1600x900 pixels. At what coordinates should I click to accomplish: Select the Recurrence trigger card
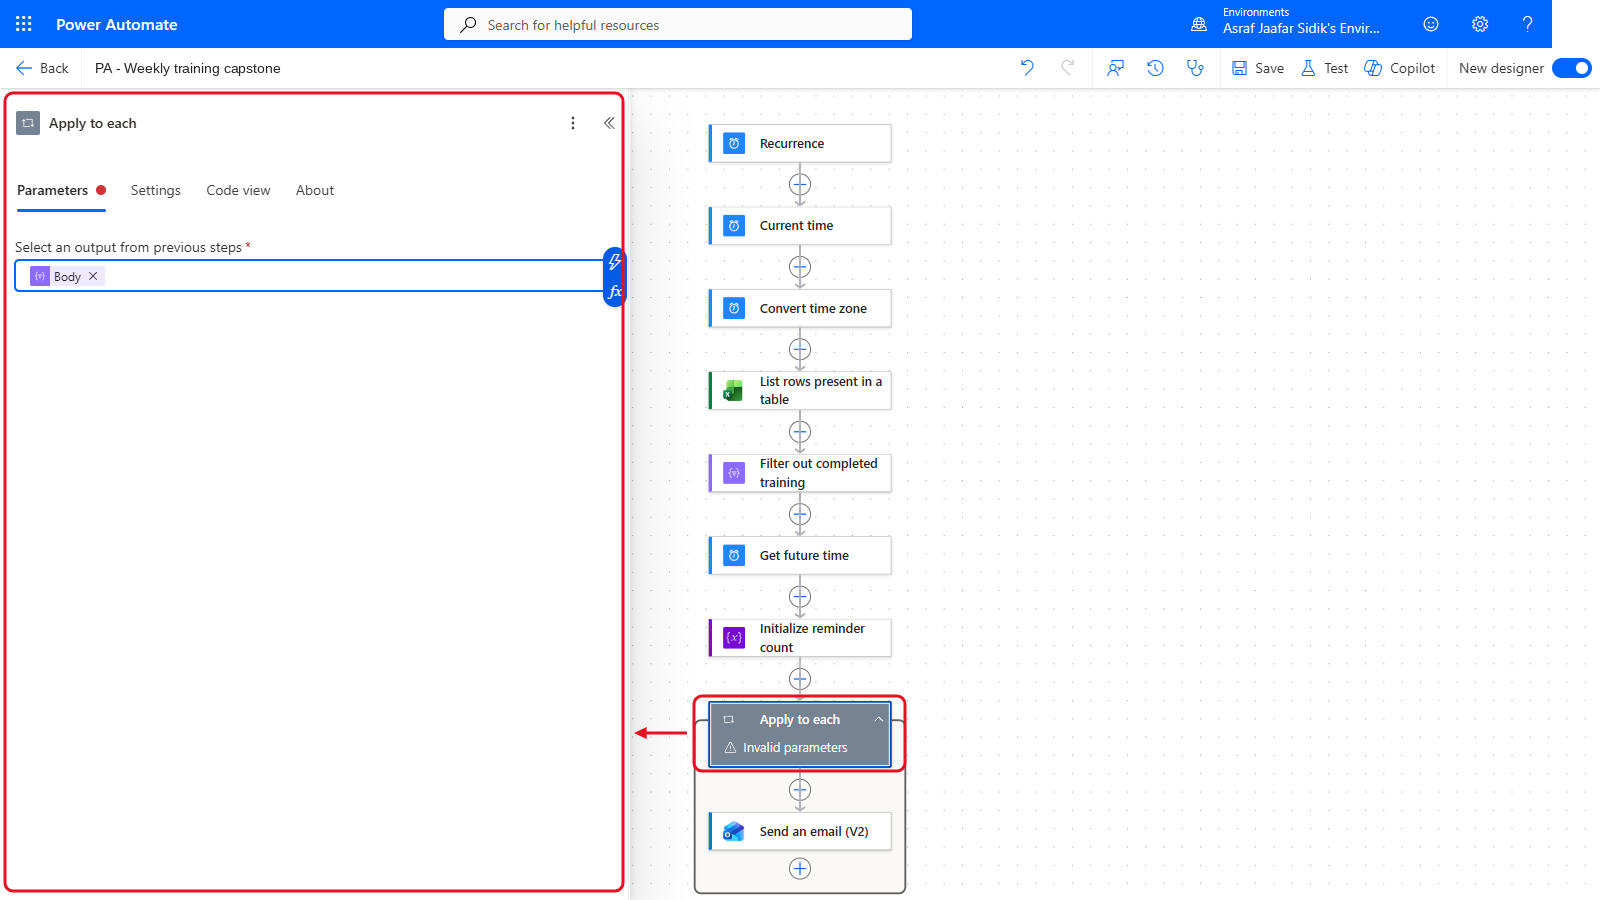(x=800, y=143)
